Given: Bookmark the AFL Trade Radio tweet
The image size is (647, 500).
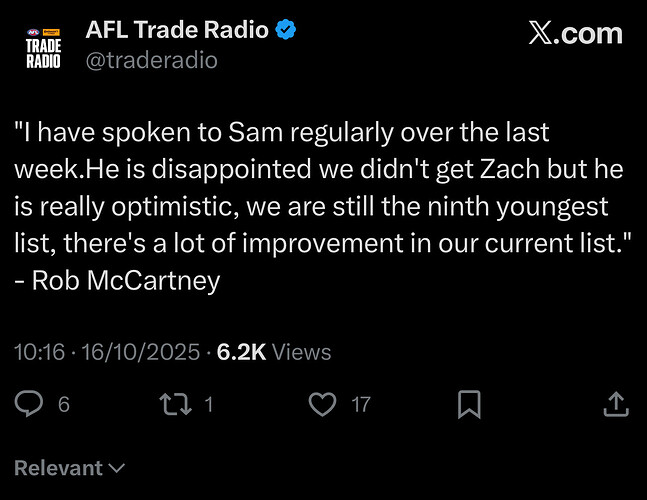Looking at the screenshot, I should click(469, 404).
